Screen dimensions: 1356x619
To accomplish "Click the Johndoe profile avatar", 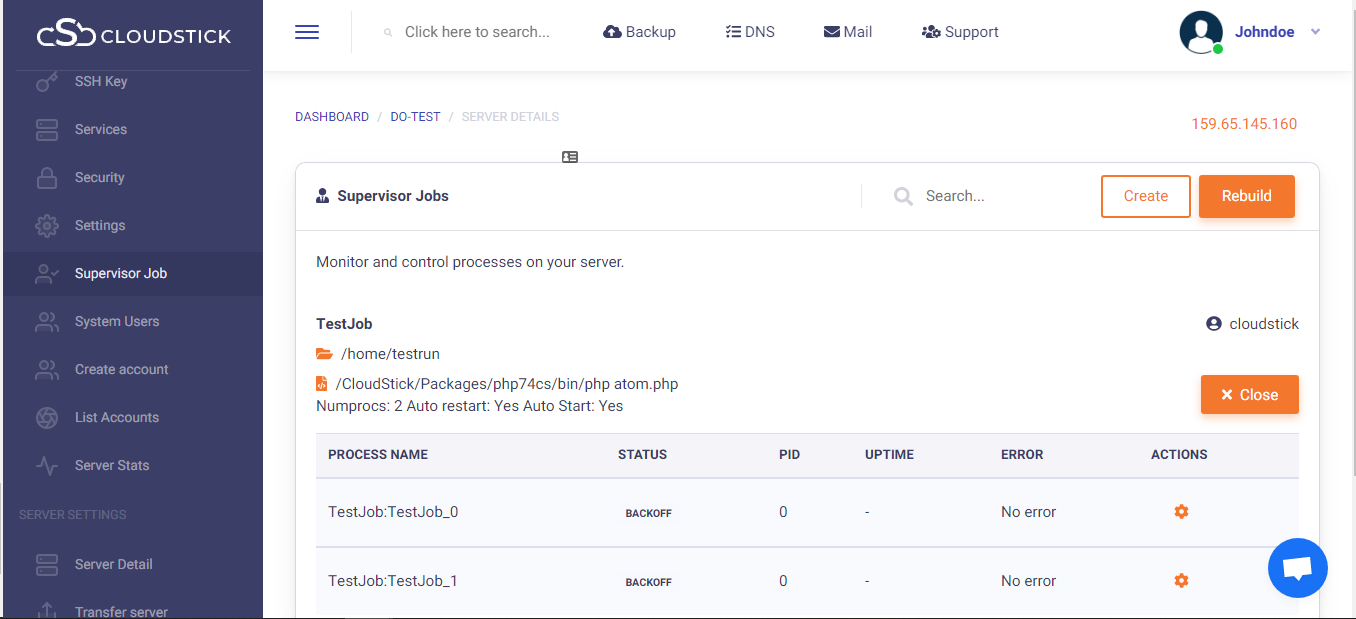I will click(x=1201, y=32).
